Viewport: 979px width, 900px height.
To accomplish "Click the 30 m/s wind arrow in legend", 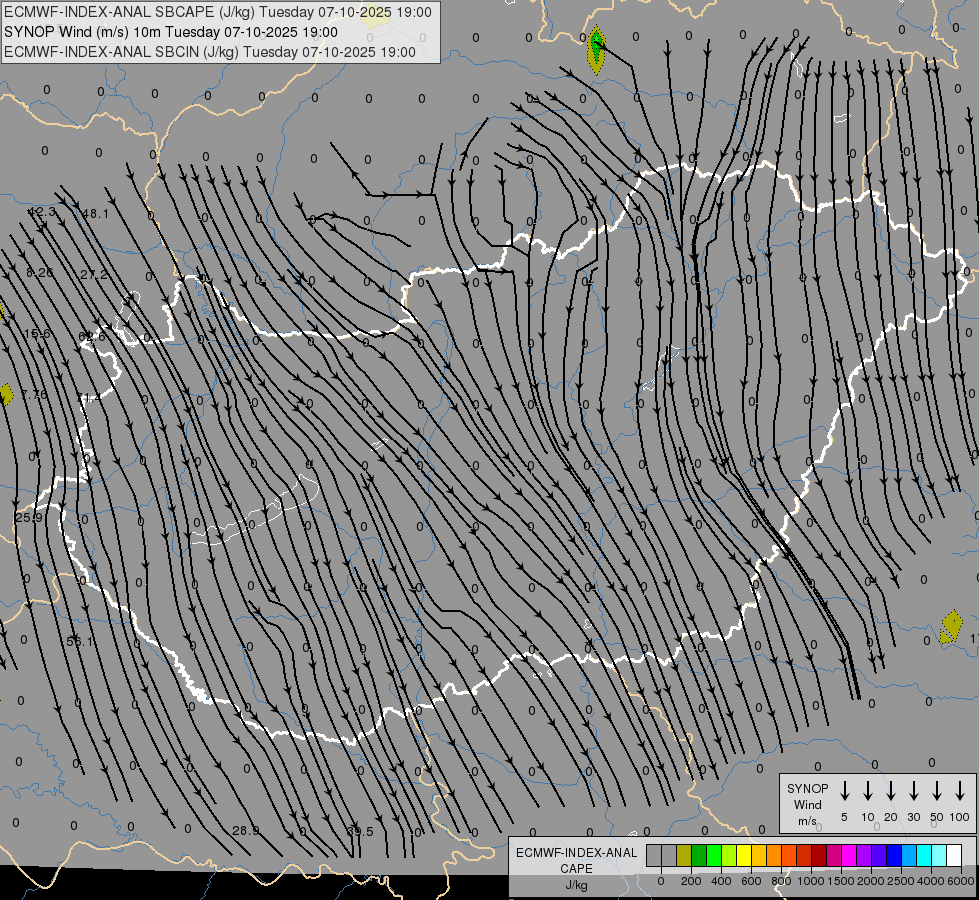I will pos(914,791).
